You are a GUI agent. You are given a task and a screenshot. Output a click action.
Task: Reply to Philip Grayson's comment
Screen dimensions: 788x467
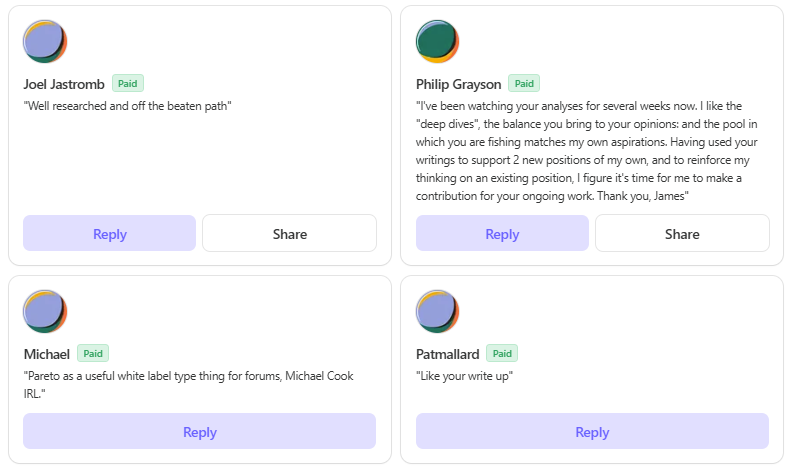point(502,233)
